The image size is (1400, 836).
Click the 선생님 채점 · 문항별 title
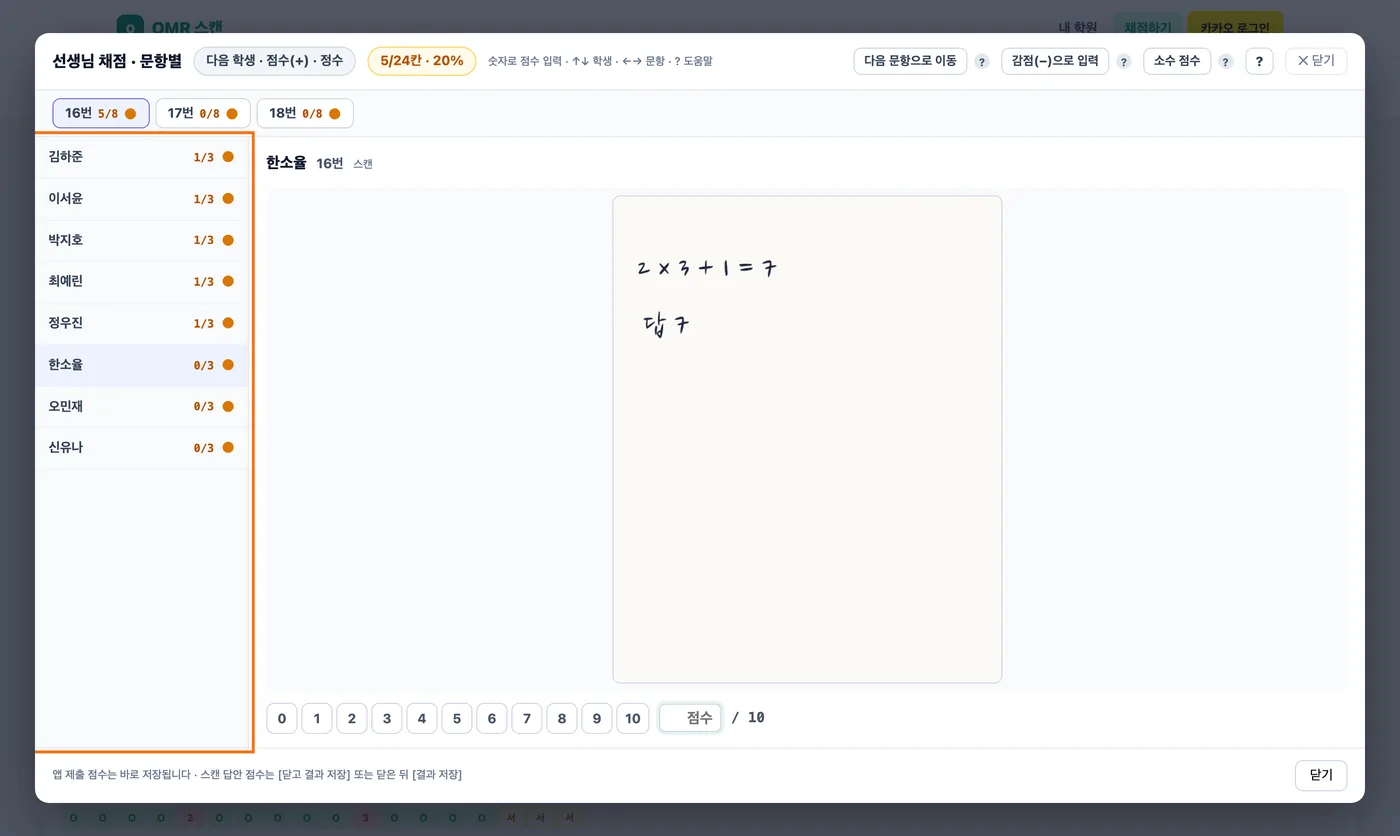tap(117, 61)
